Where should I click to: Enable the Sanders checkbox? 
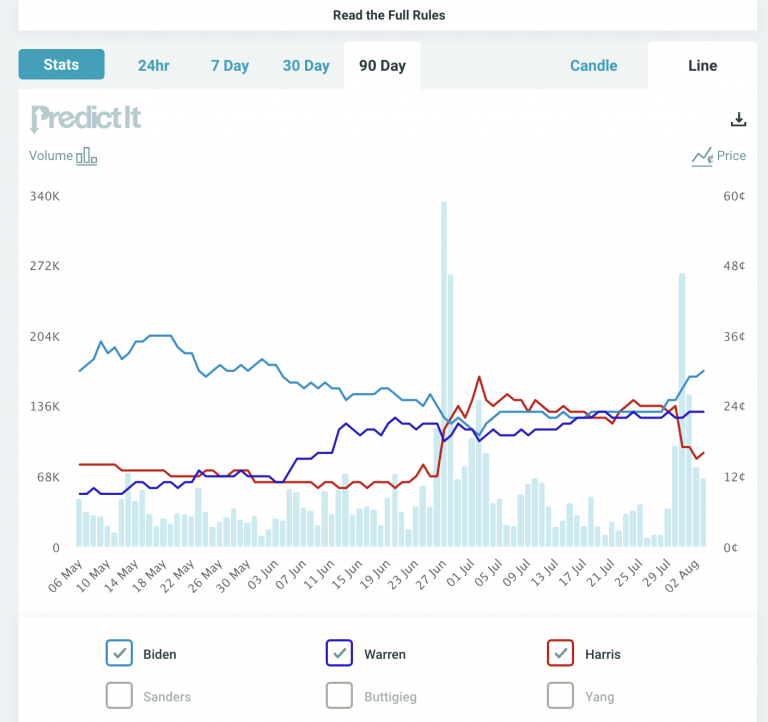click(119, 696)
